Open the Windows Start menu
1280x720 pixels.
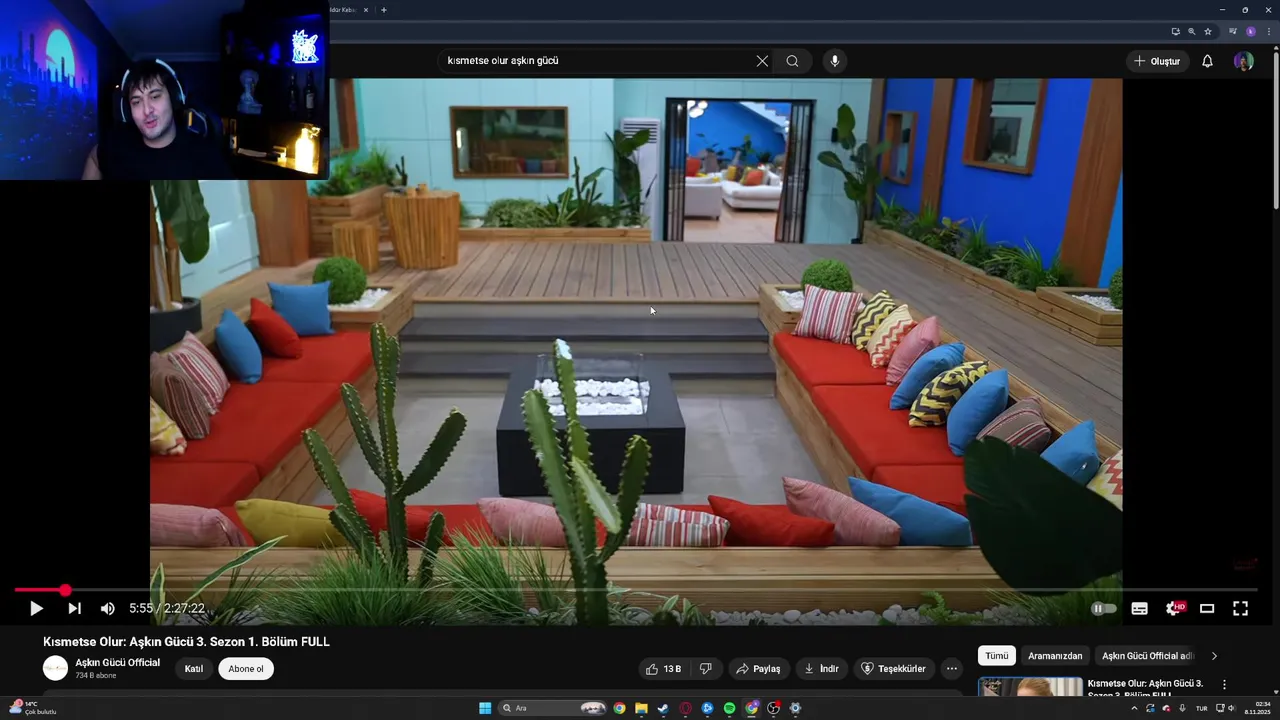click(x=485, y=708)
